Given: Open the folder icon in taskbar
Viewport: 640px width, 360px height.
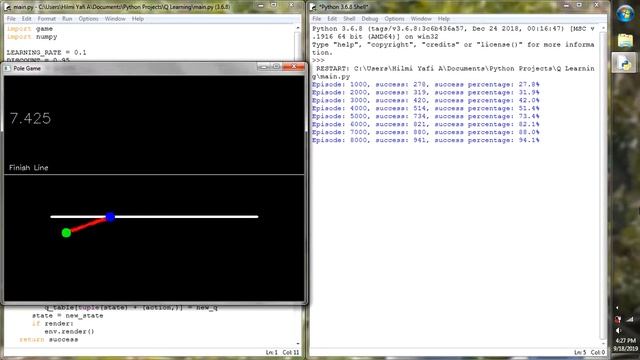Looking at the screenshot, I should (625, 40).
